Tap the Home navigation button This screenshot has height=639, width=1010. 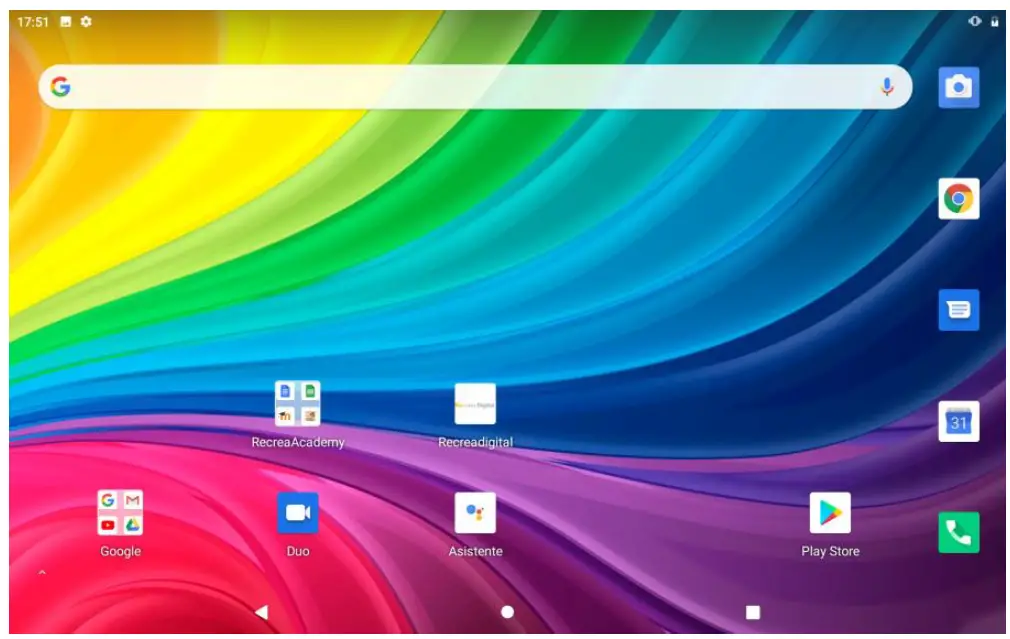pos(508,612)
